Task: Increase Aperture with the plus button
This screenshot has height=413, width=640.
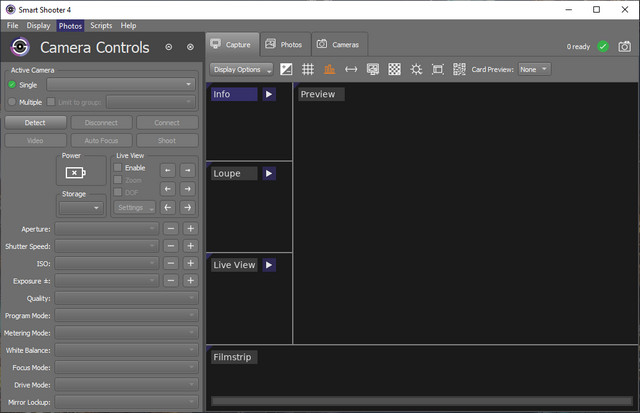Action: 189,229
